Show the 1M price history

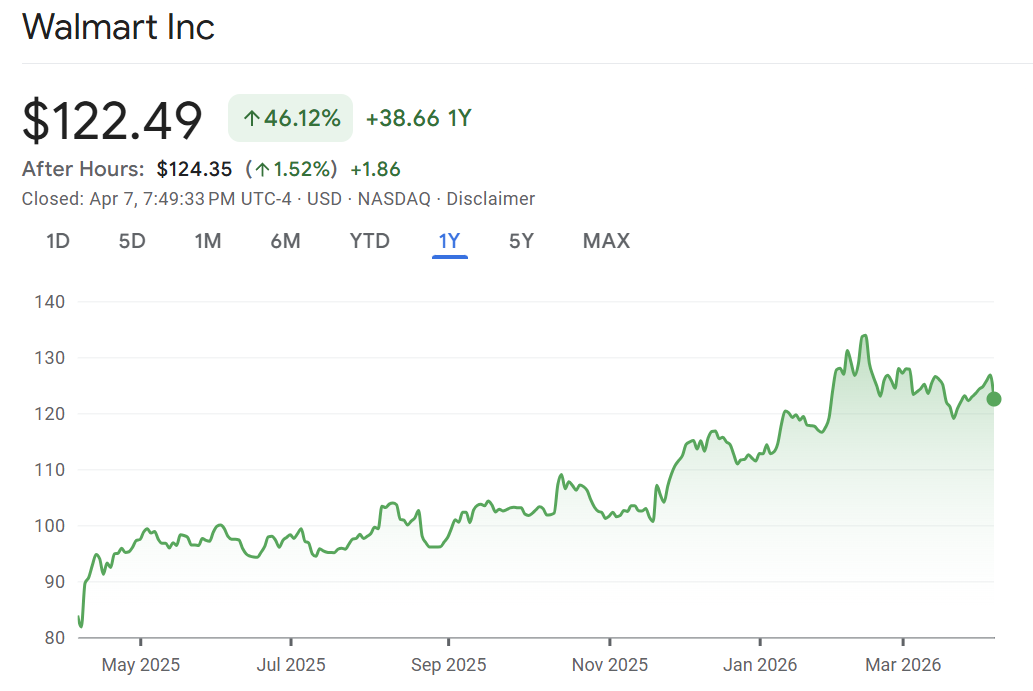[x=208, y=241]
